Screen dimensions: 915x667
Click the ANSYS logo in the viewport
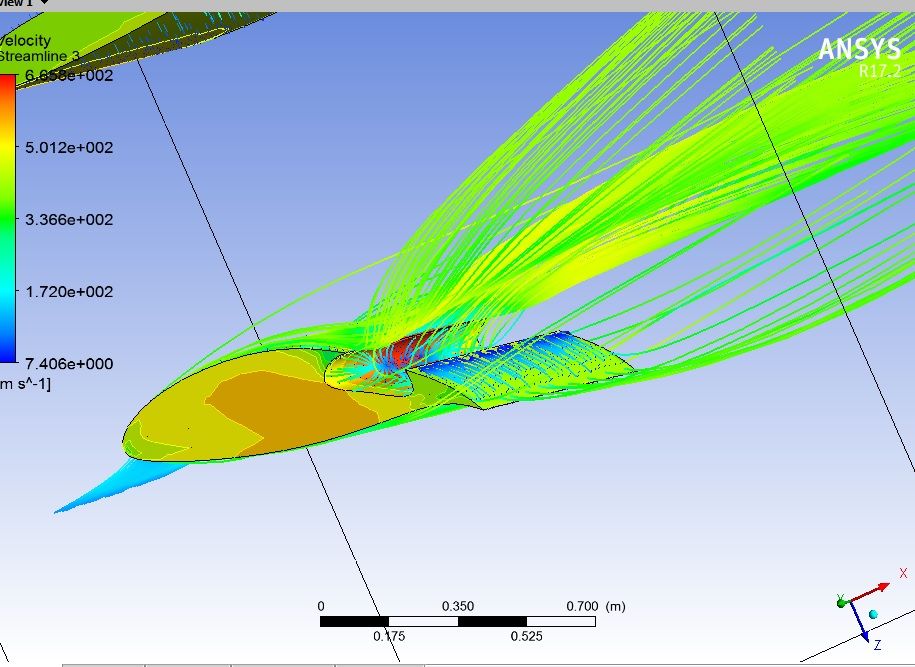[858, 50]
